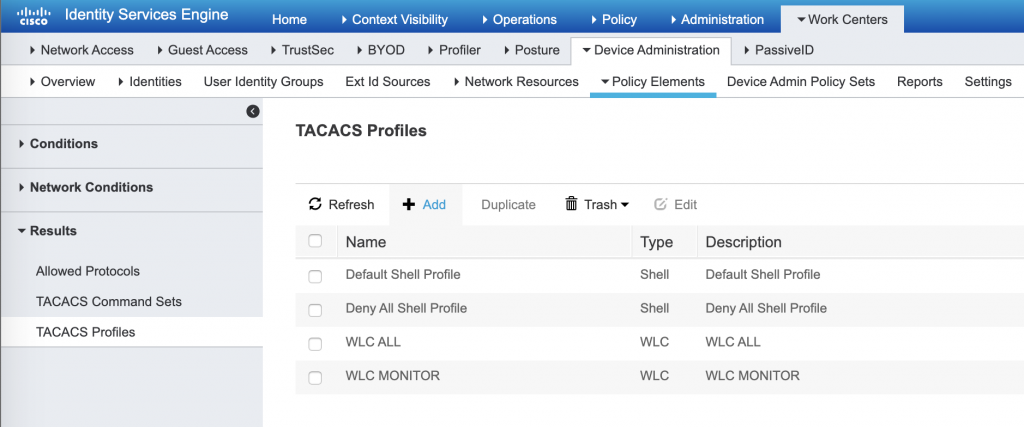Click the Duplicate button
The image size is (1024, 427).
(x=508, y=204)
